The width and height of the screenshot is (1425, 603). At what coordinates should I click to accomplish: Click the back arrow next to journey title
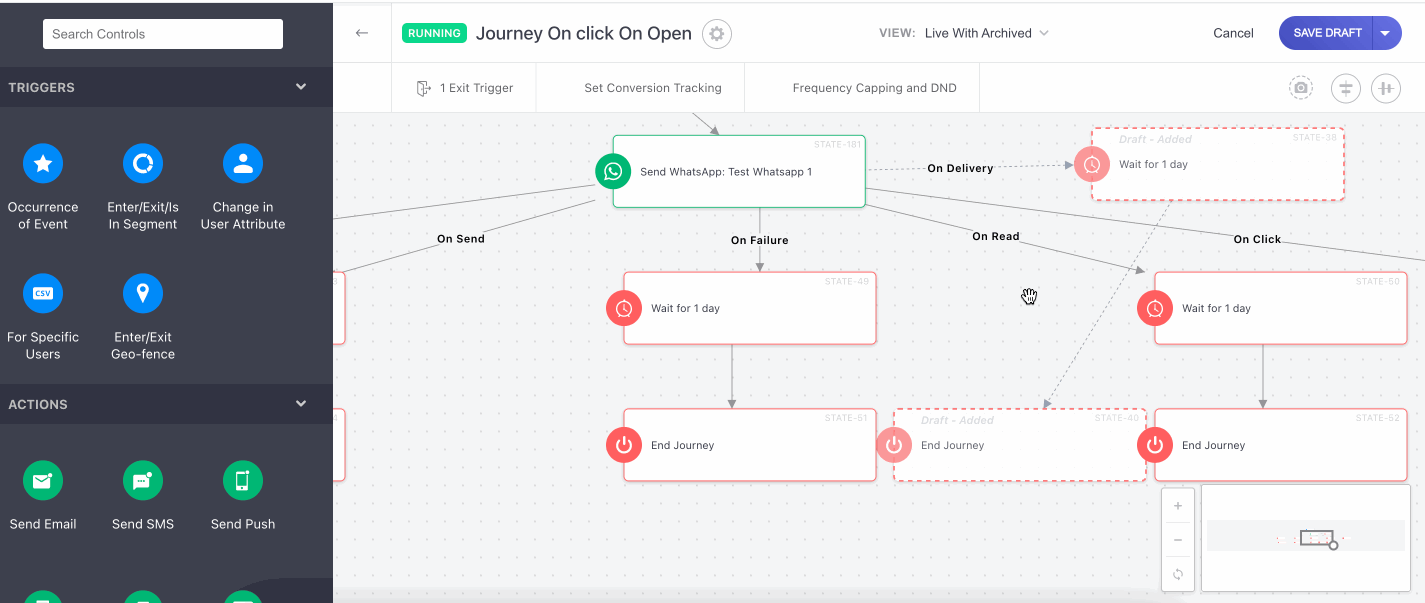(362, 33)
